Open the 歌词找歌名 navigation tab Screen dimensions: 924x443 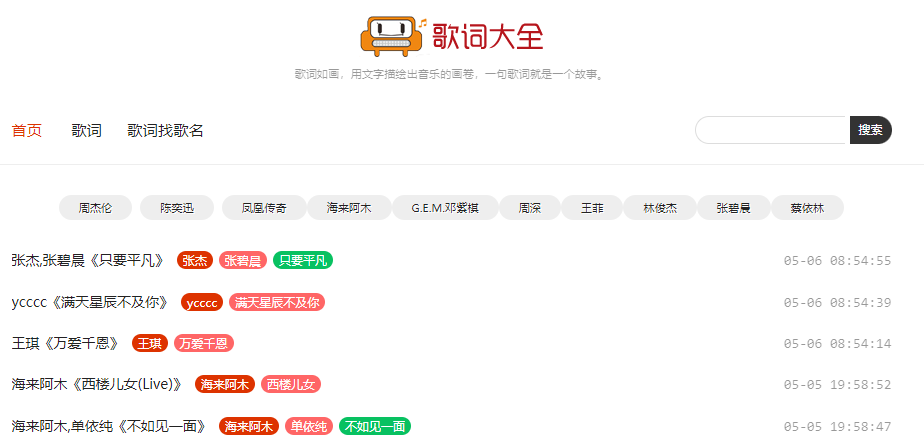[166, 131]
